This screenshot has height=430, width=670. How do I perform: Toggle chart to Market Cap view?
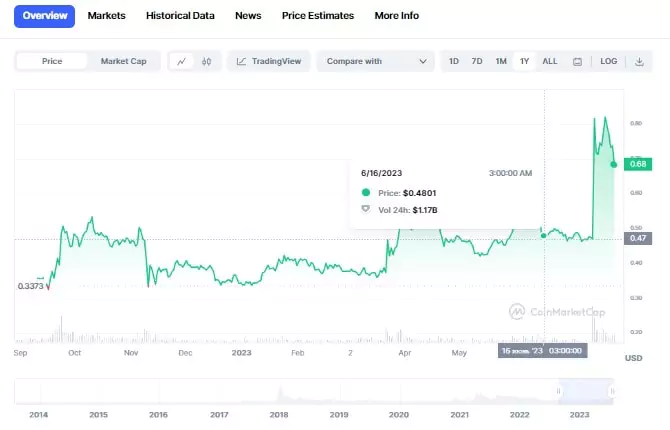[124, 61]
